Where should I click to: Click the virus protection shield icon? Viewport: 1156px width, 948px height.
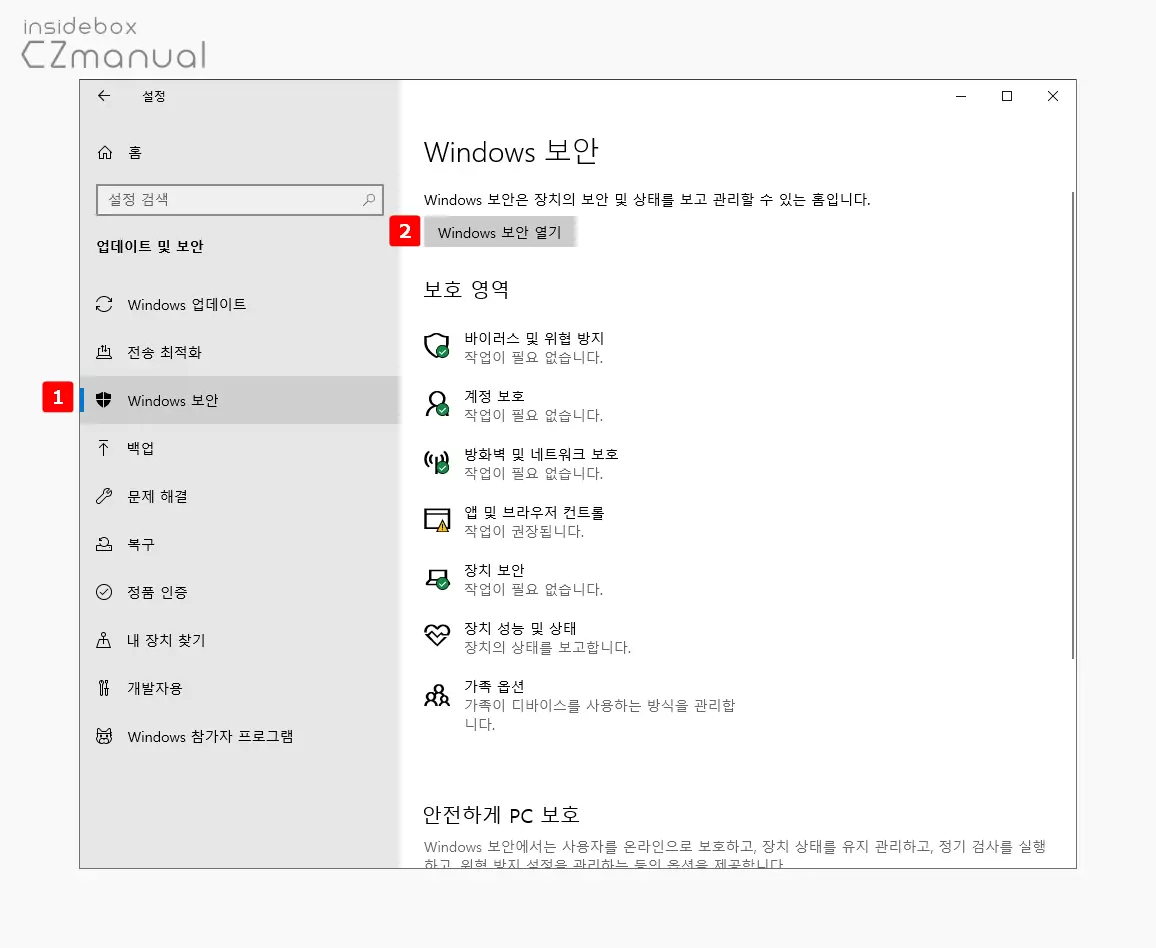[436, 345]
